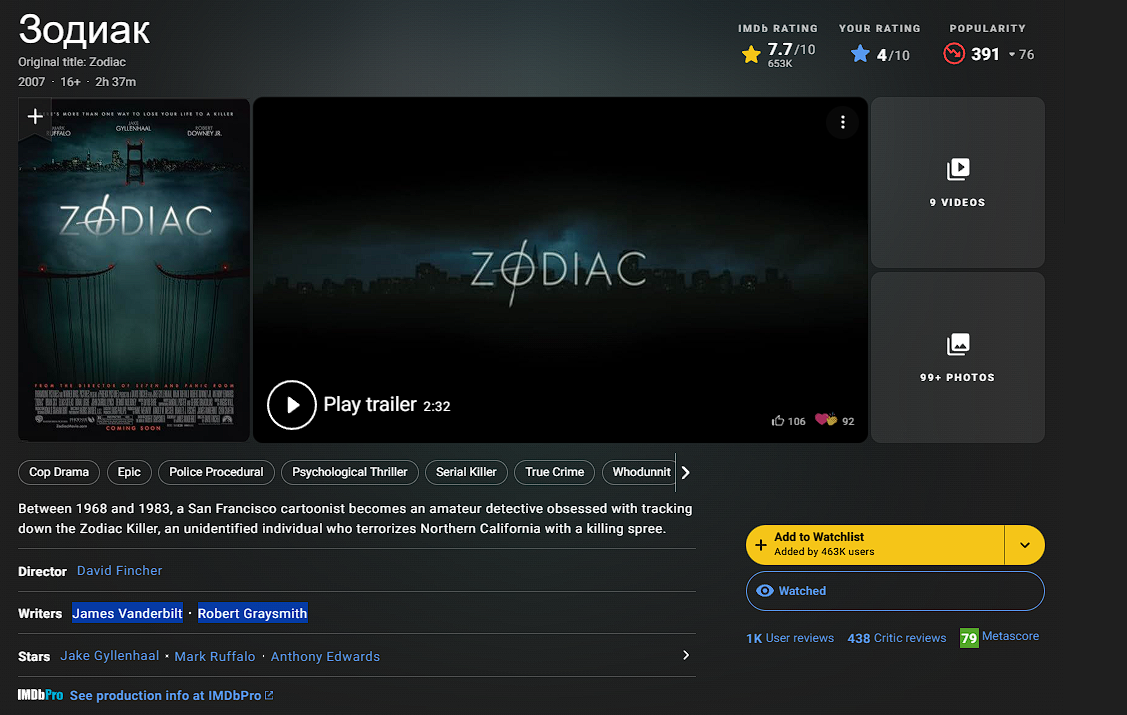Select the Serial Killer chip
Viewport: 1127px width, 715px height.
click(x=466, y=472)
